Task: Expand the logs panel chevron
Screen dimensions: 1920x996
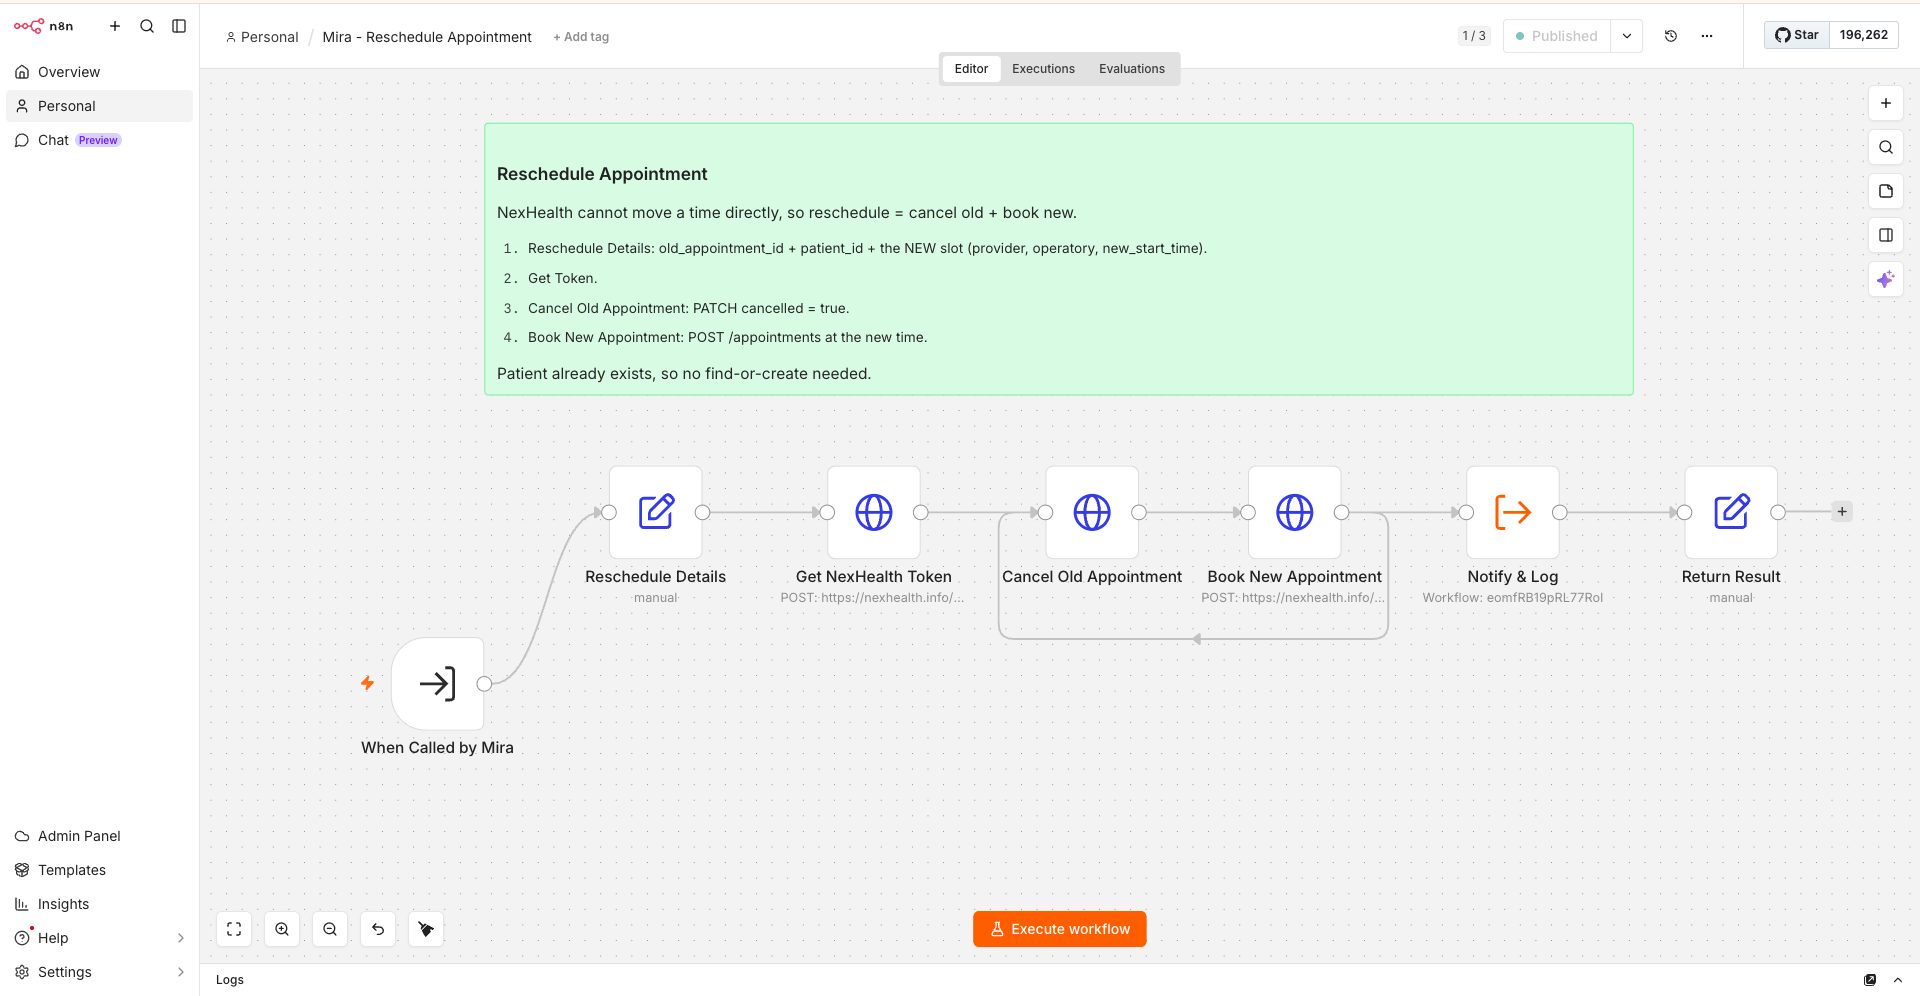Action: [1898, 980]
